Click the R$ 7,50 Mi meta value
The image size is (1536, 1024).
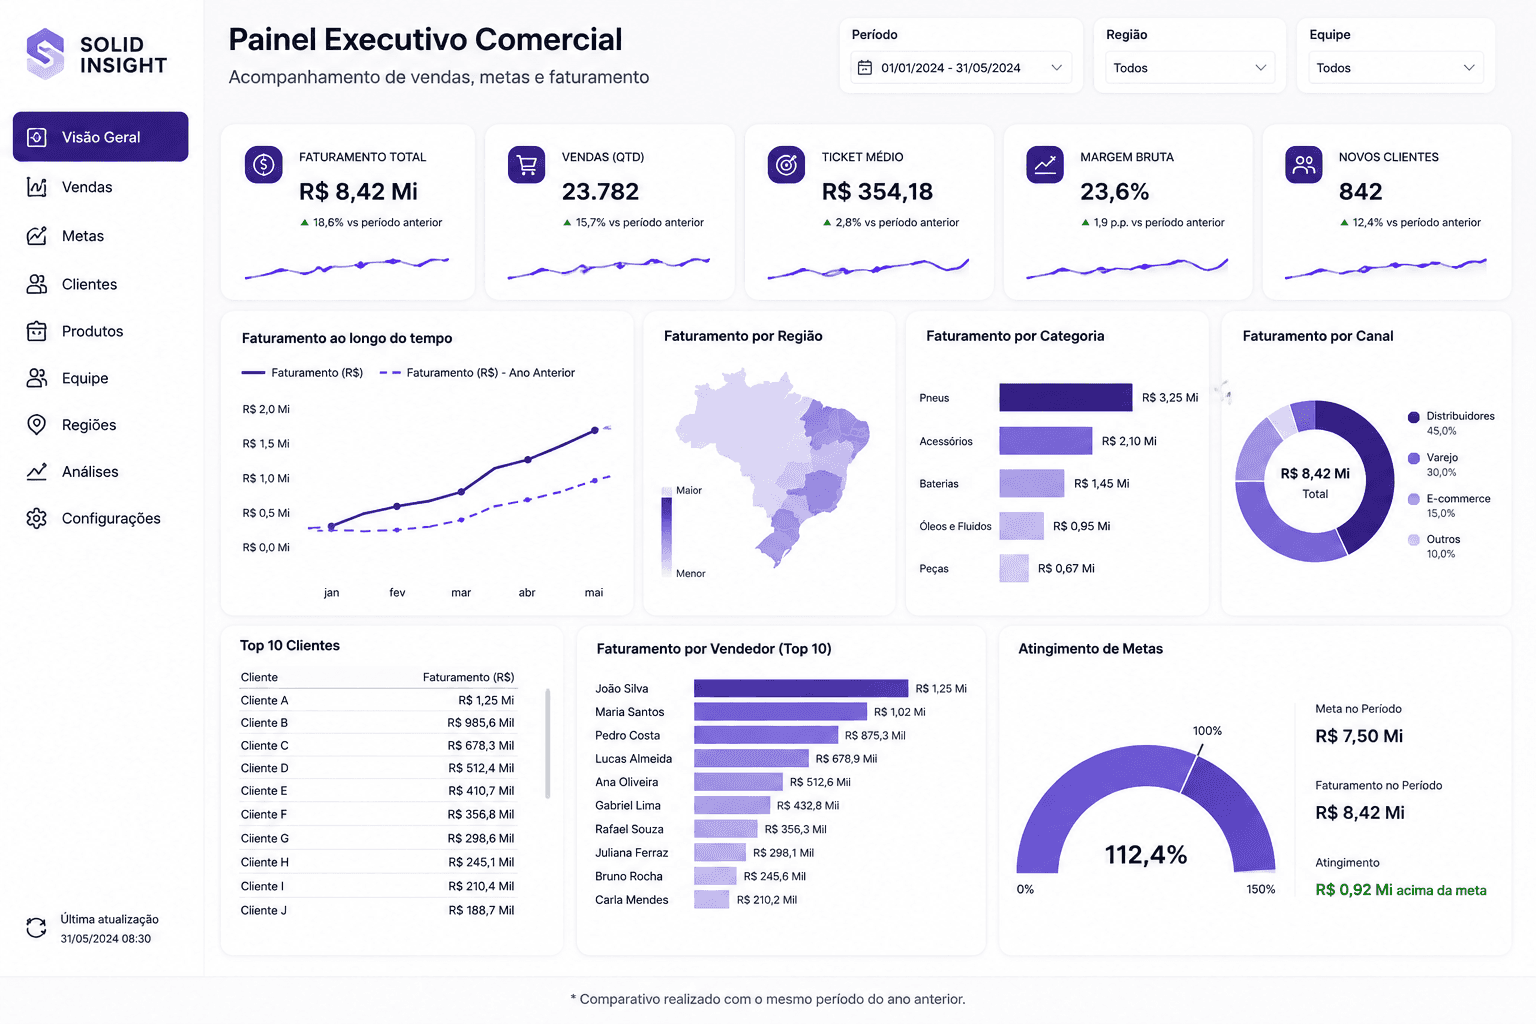[x=1359, y=736]
